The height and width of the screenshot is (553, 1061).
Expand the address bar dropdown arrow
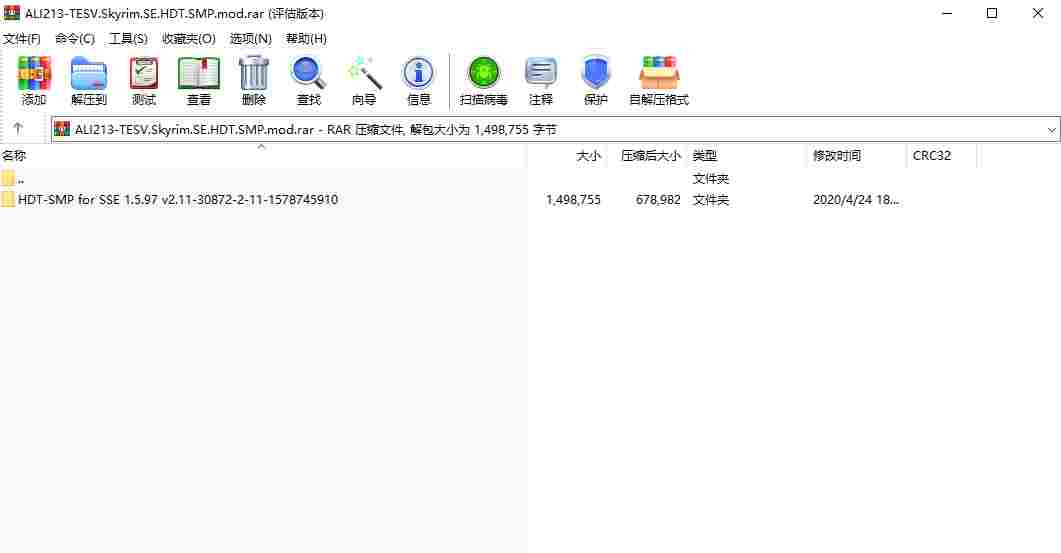click(x=1052, y=129)
